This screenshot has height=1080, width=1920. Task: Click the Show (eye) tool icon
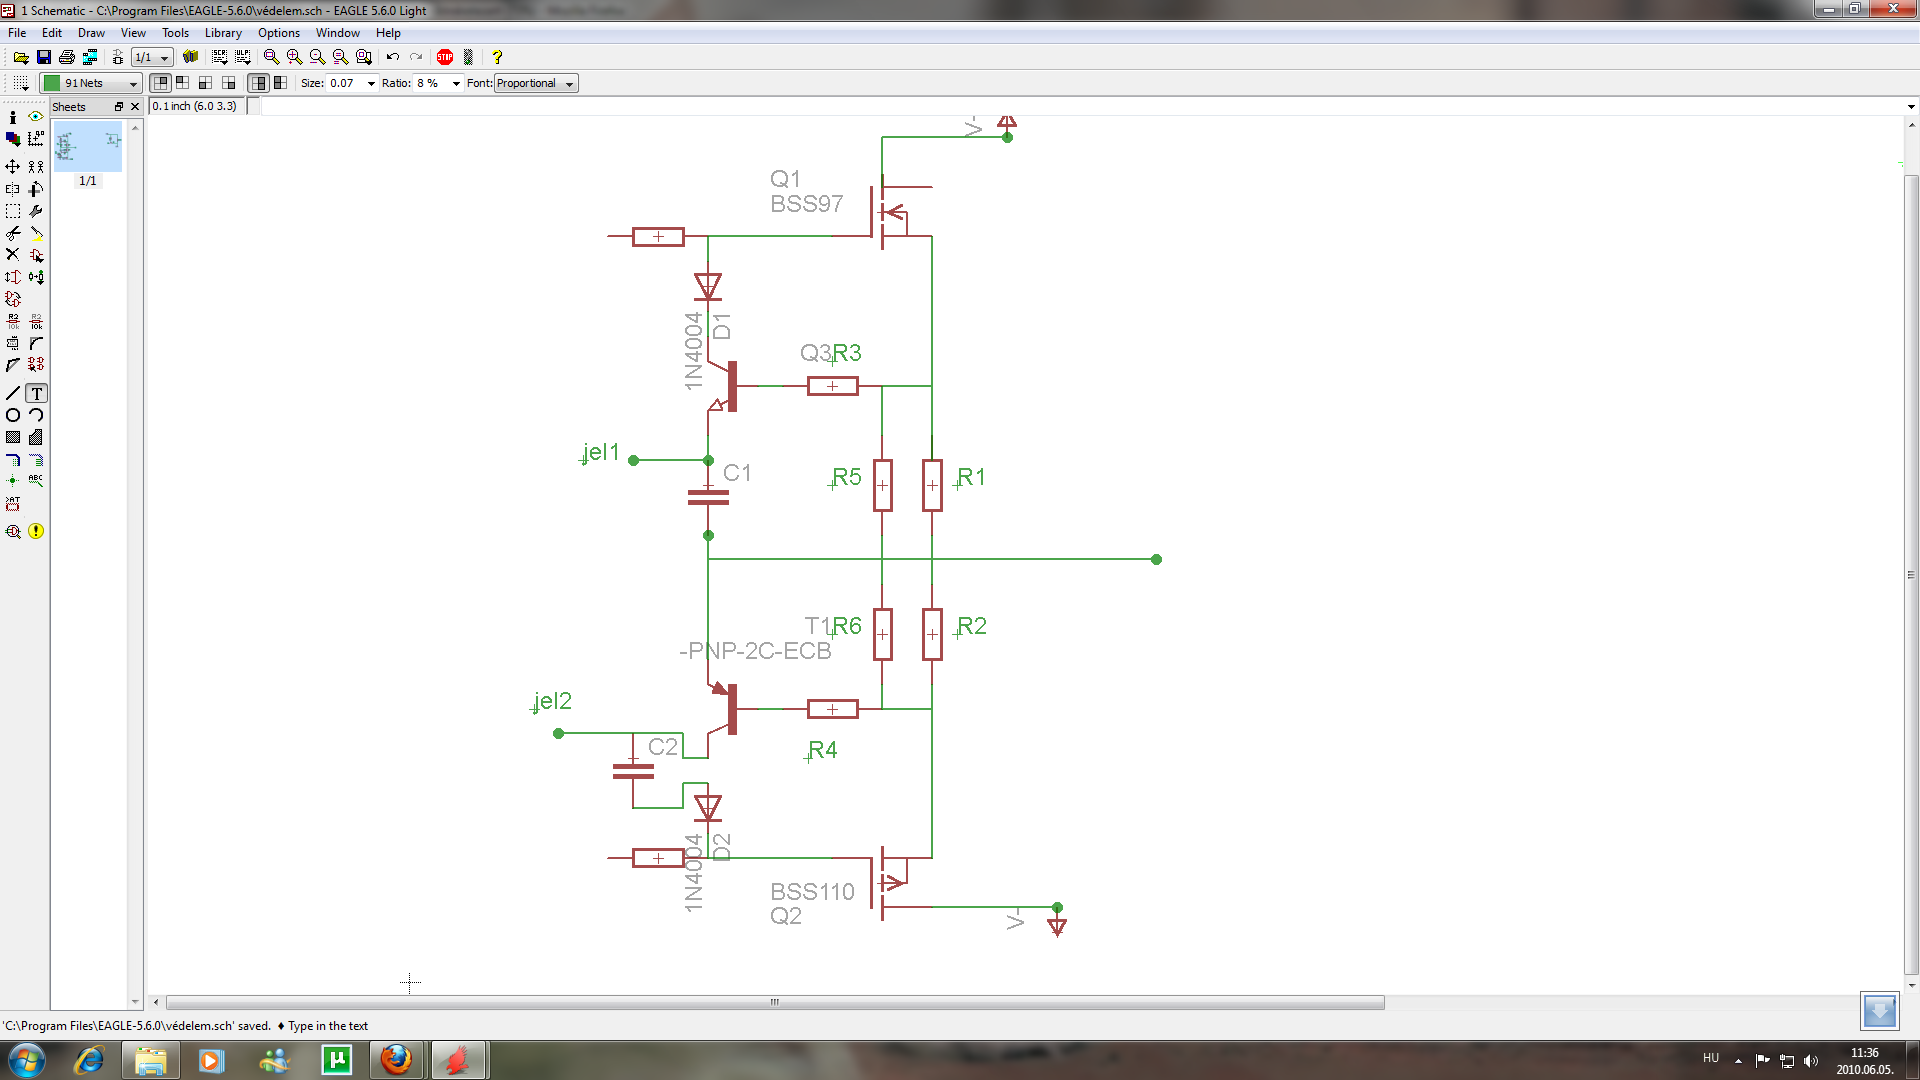(x=36, y=117)
